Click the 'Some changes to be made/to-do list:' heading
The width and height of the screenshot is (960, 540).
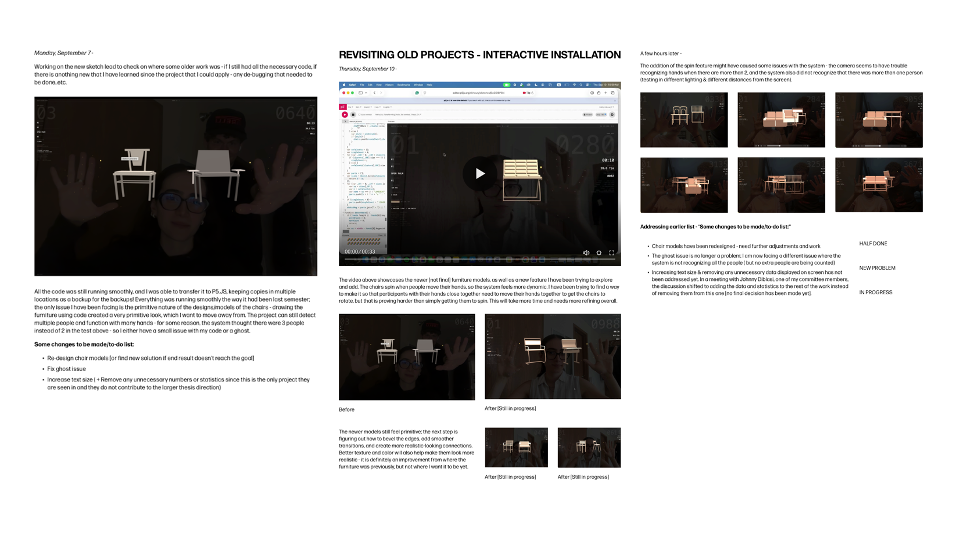(84, 345)
